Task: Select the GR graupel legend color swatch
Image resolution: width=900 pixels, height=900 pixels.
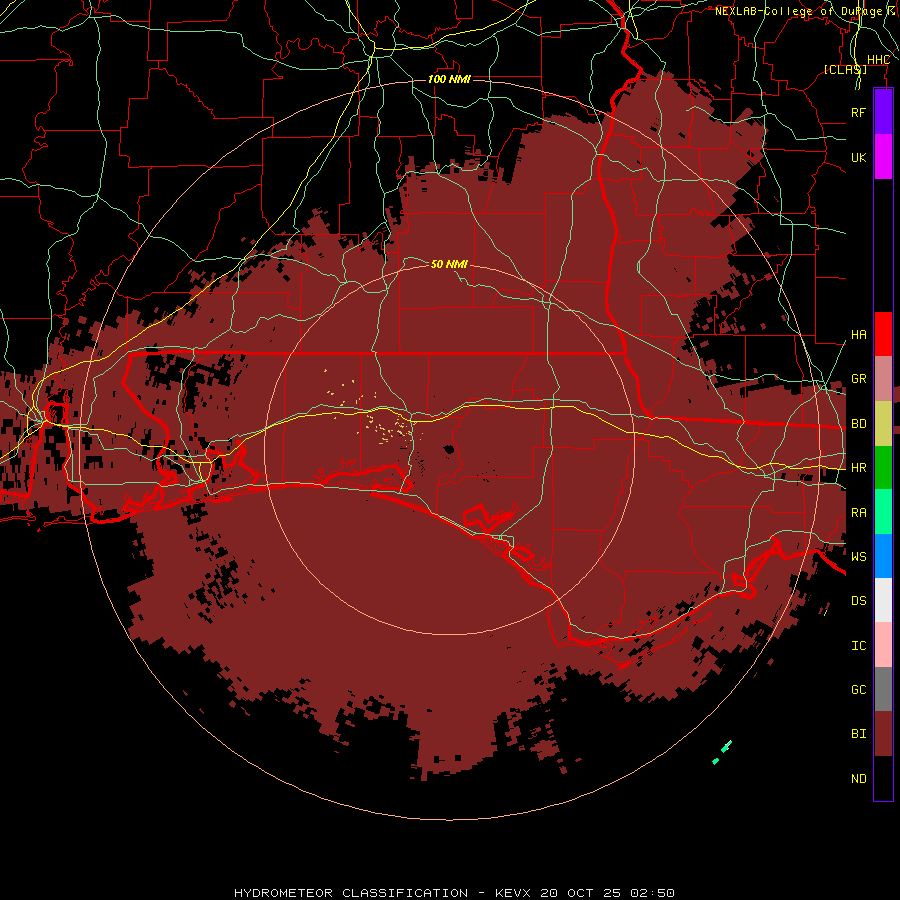Action: click(x=883, y=379)
